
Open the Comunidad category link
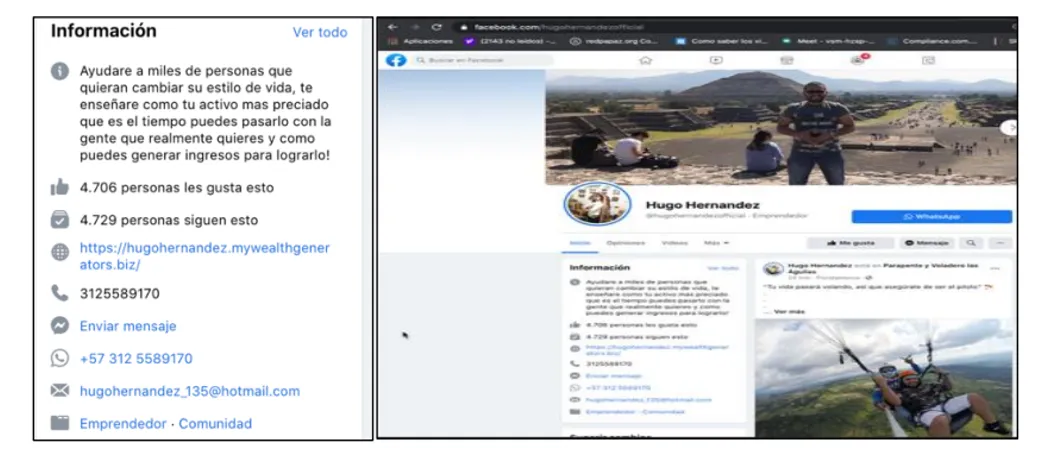215,424
